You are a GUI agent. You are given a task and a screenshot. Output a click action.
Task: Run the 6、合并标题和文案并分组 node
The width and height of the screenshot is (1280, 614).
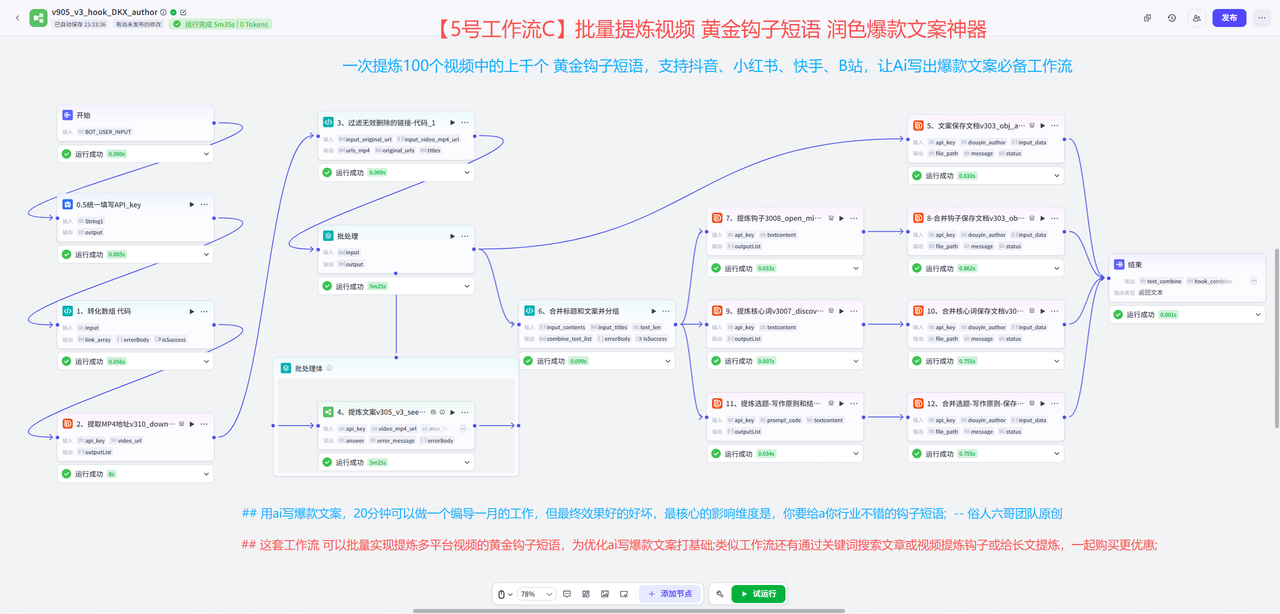[x=653, y=311]
